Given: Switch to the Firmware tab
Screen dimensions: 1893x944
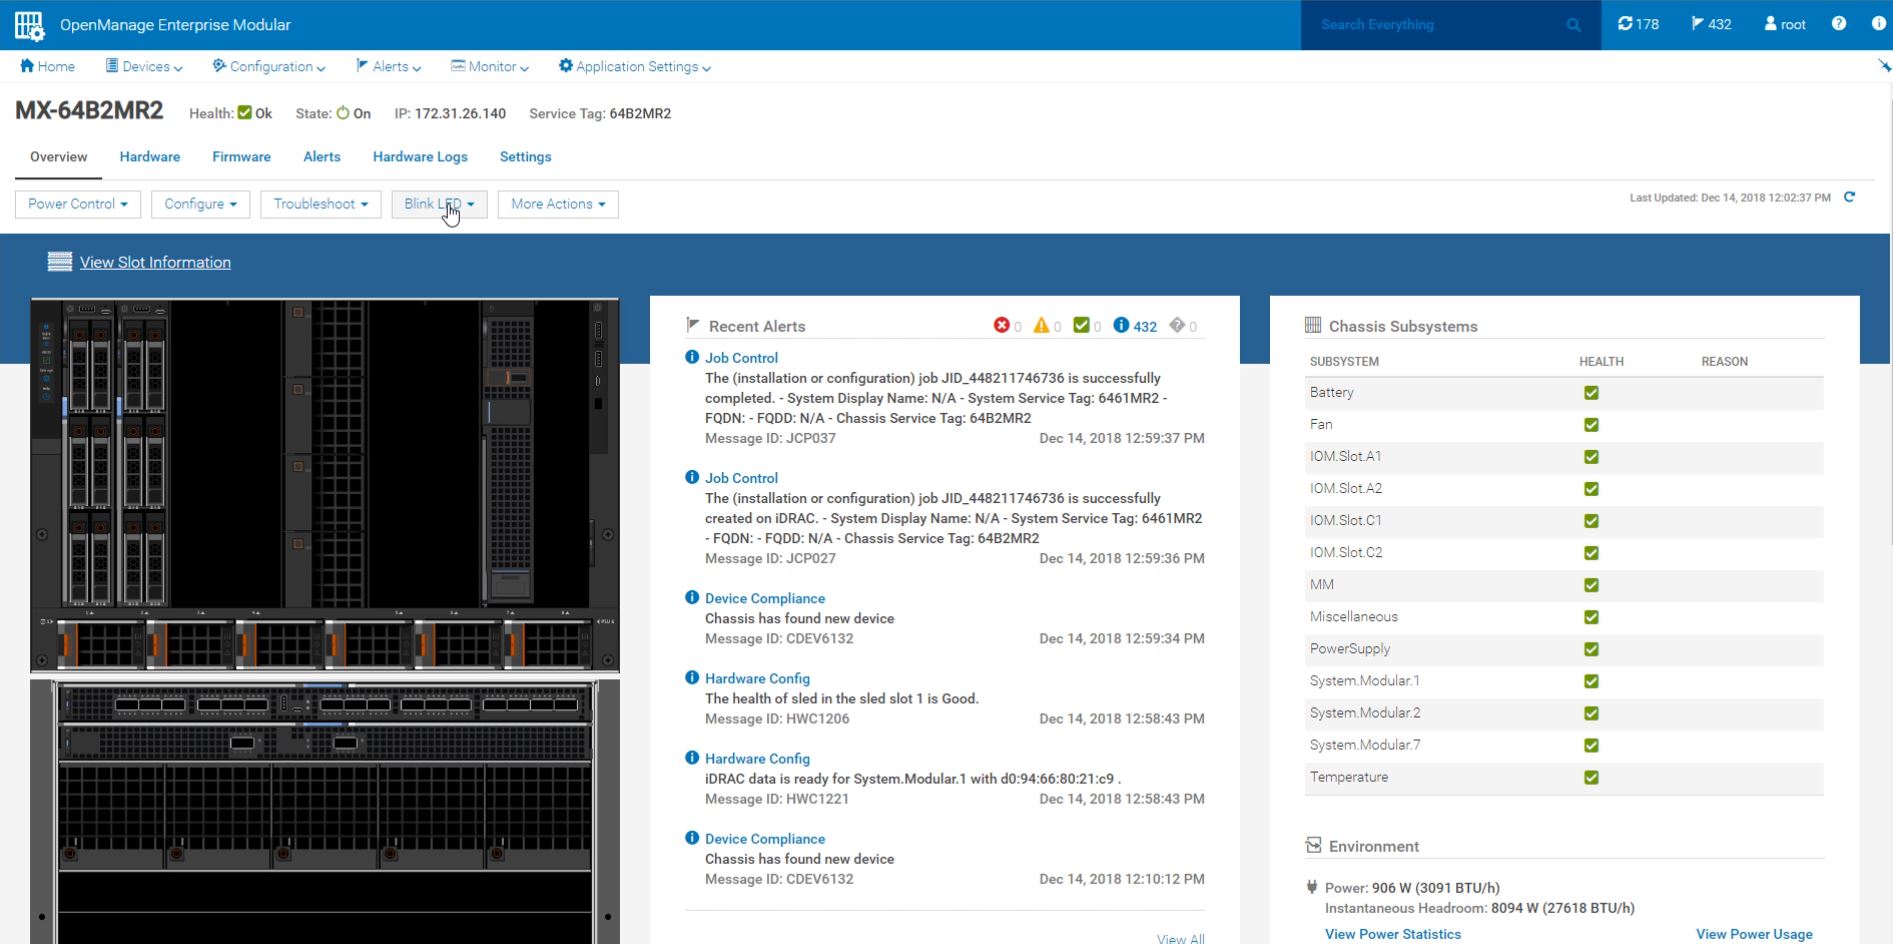Looking at the screenshot, I should [241, 157].
